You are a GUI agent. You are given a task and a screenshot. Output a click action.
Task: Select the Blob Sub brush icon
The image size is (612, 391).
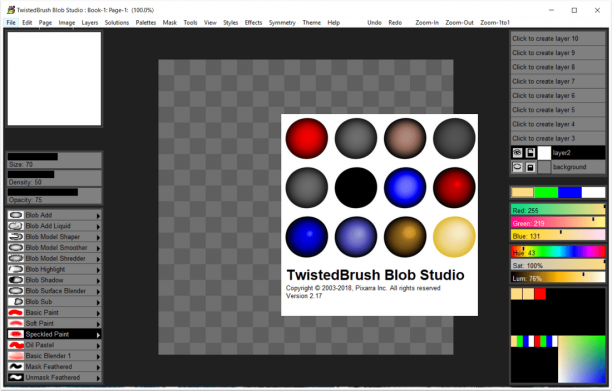pyautogui.click(x=16, y=302)
